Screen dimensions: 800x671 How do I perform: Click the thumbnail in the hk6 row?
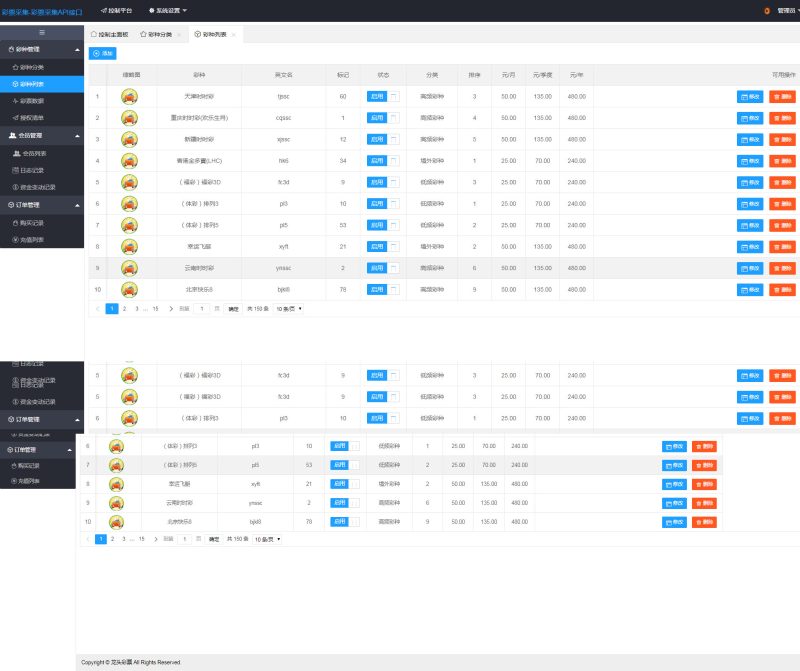pos(130,161)
